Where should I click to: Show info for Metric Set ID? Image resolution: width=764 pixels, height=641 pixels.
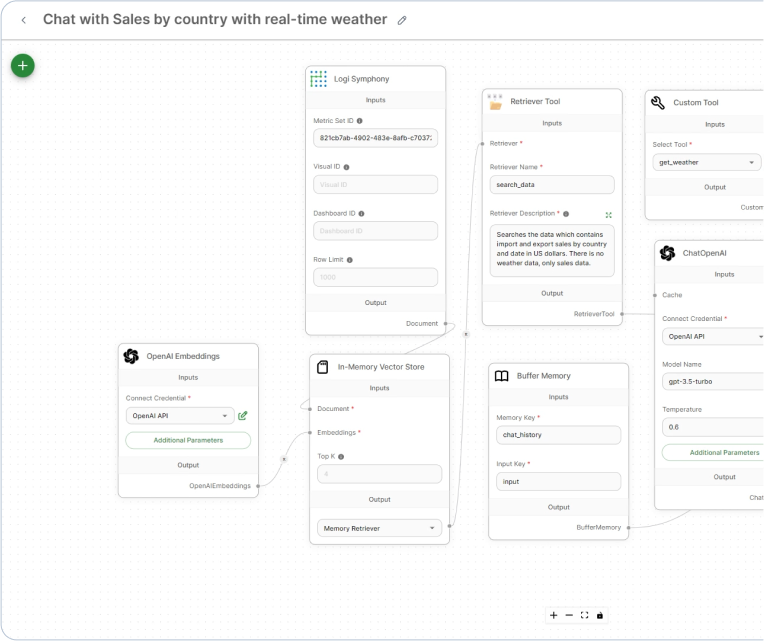(x=360, y=121)
